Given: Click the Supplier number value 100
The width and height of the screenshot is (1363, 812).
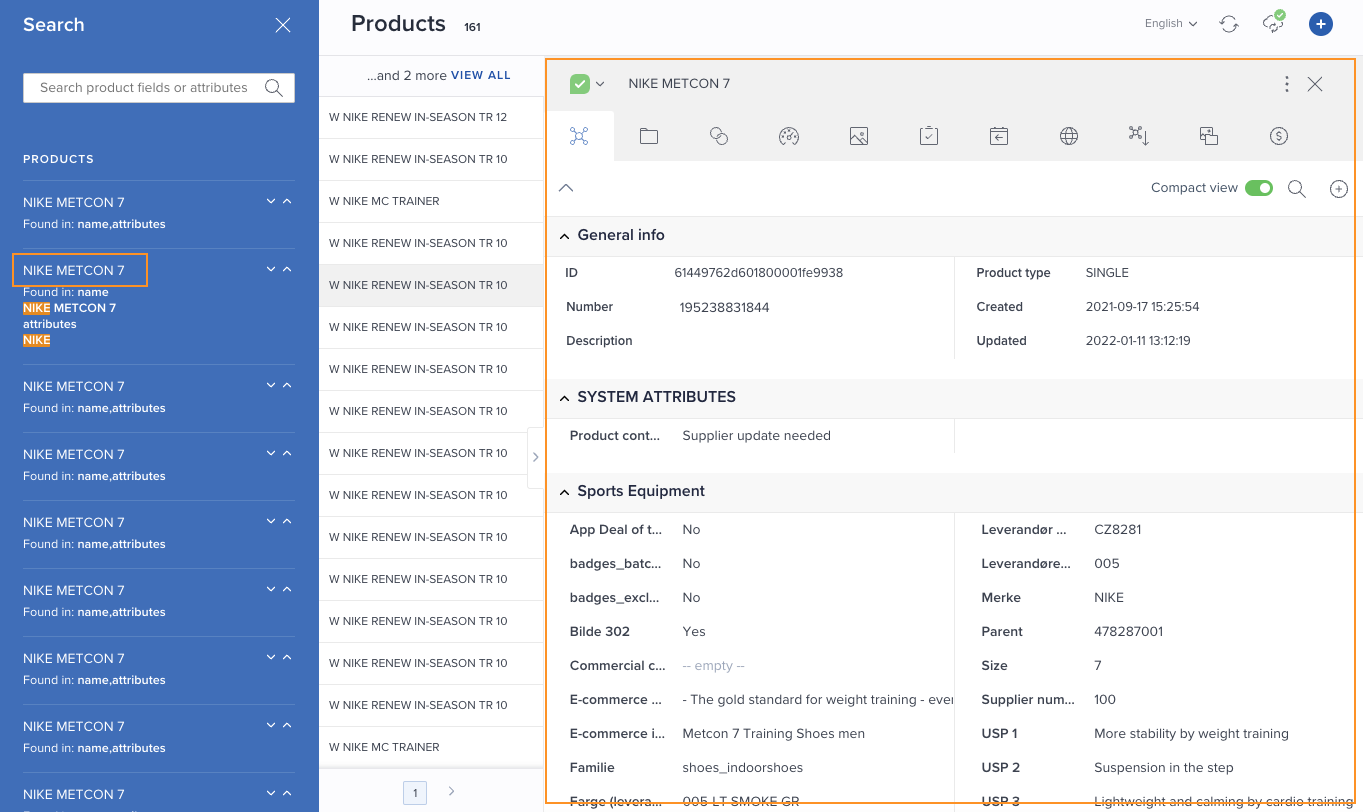Looking at the screenshot, I should coord(1105,699).
